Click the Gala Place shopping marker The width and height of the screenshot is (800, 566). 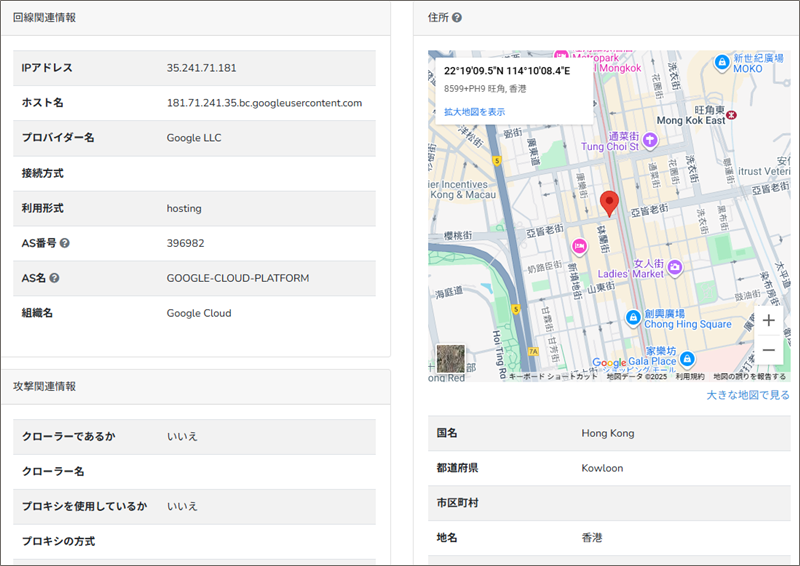point(687,359)
